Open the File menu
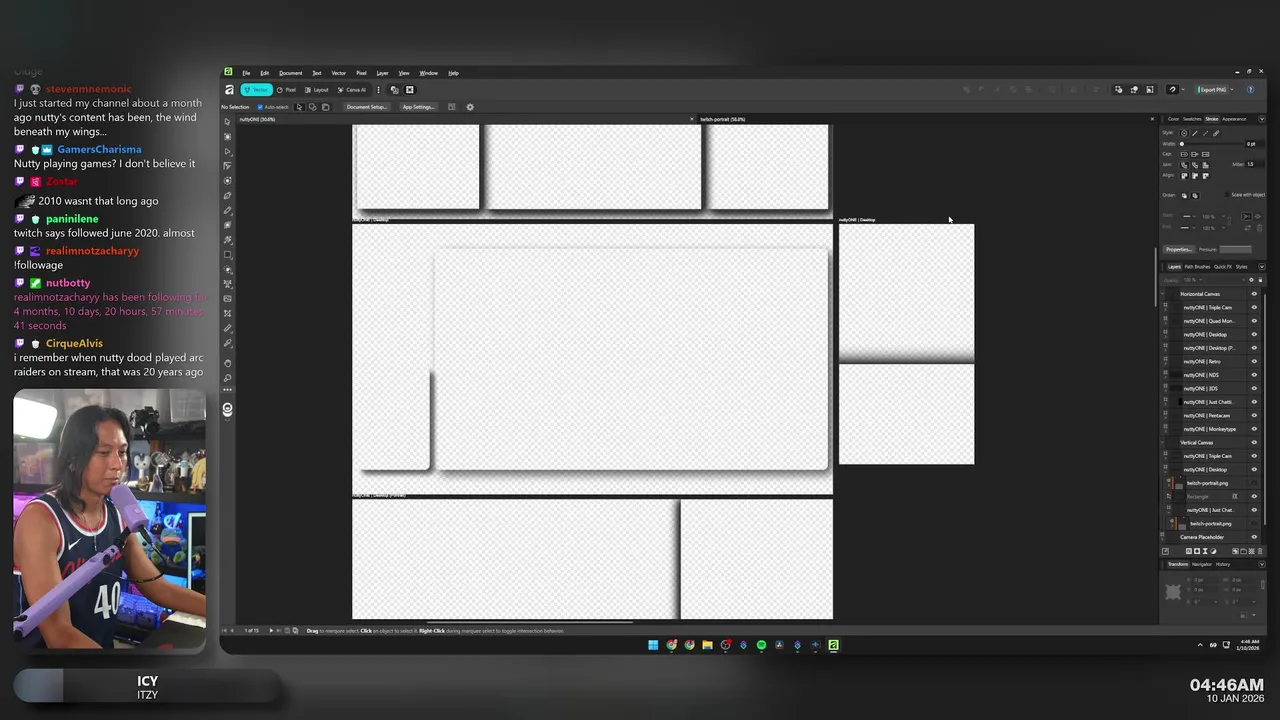 [246, 73]
